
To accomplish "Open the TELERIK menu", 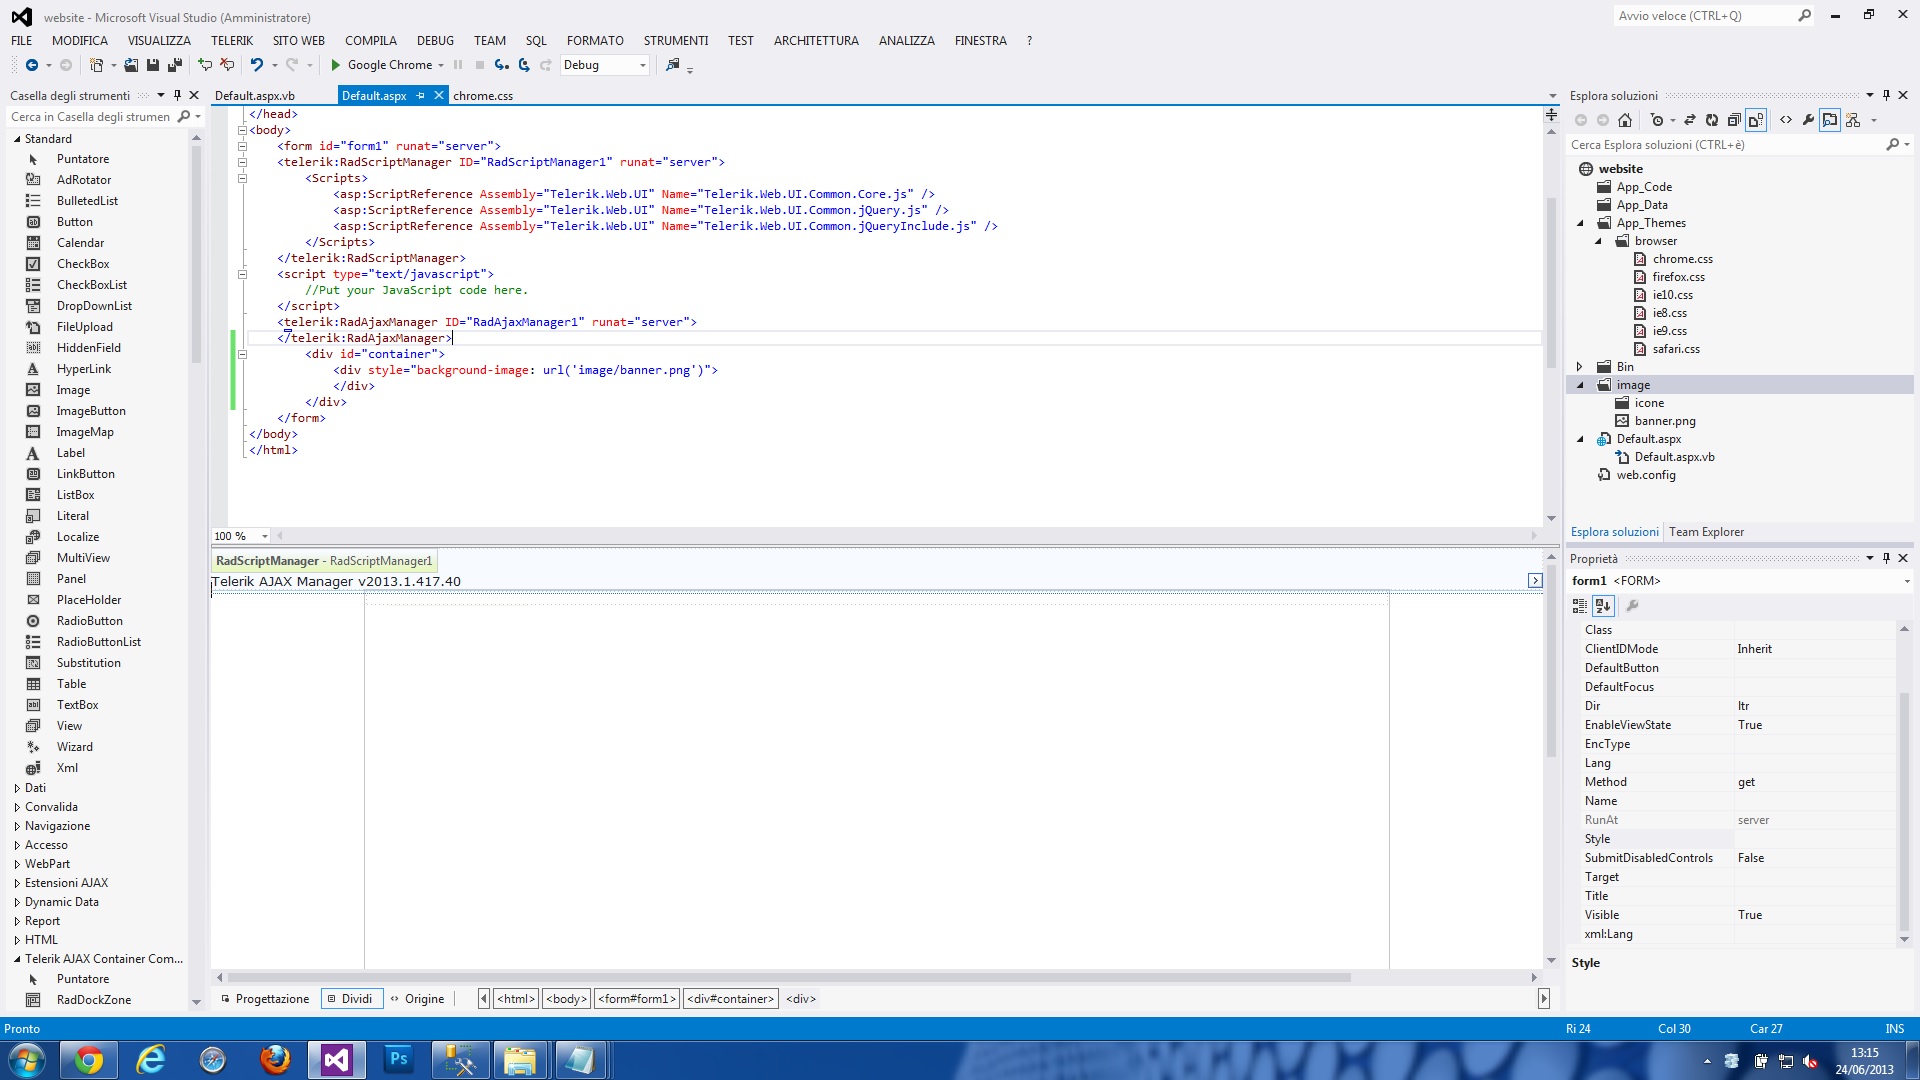I will tap(232, 41).
